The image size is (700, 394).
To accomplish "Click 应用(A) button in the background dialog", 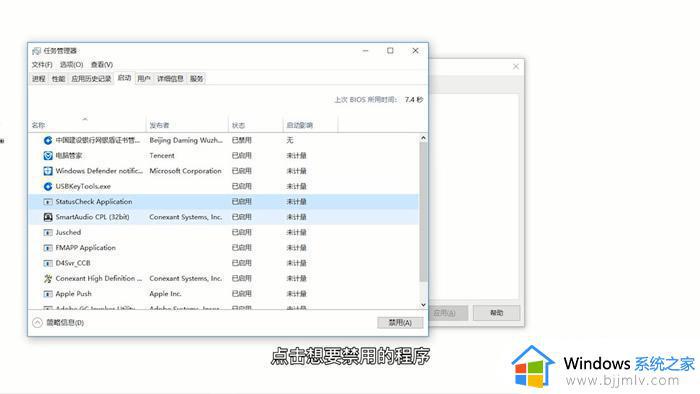I will point(445,312).
